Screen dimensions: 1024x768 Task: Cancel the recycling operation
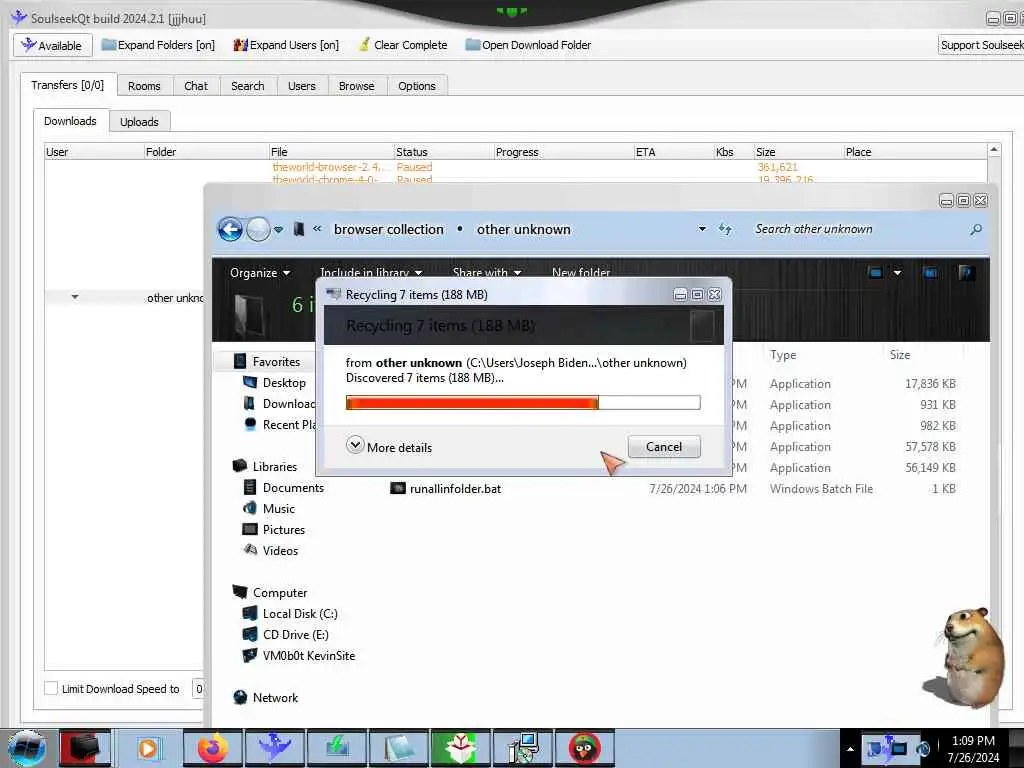(x=664, y=447)
